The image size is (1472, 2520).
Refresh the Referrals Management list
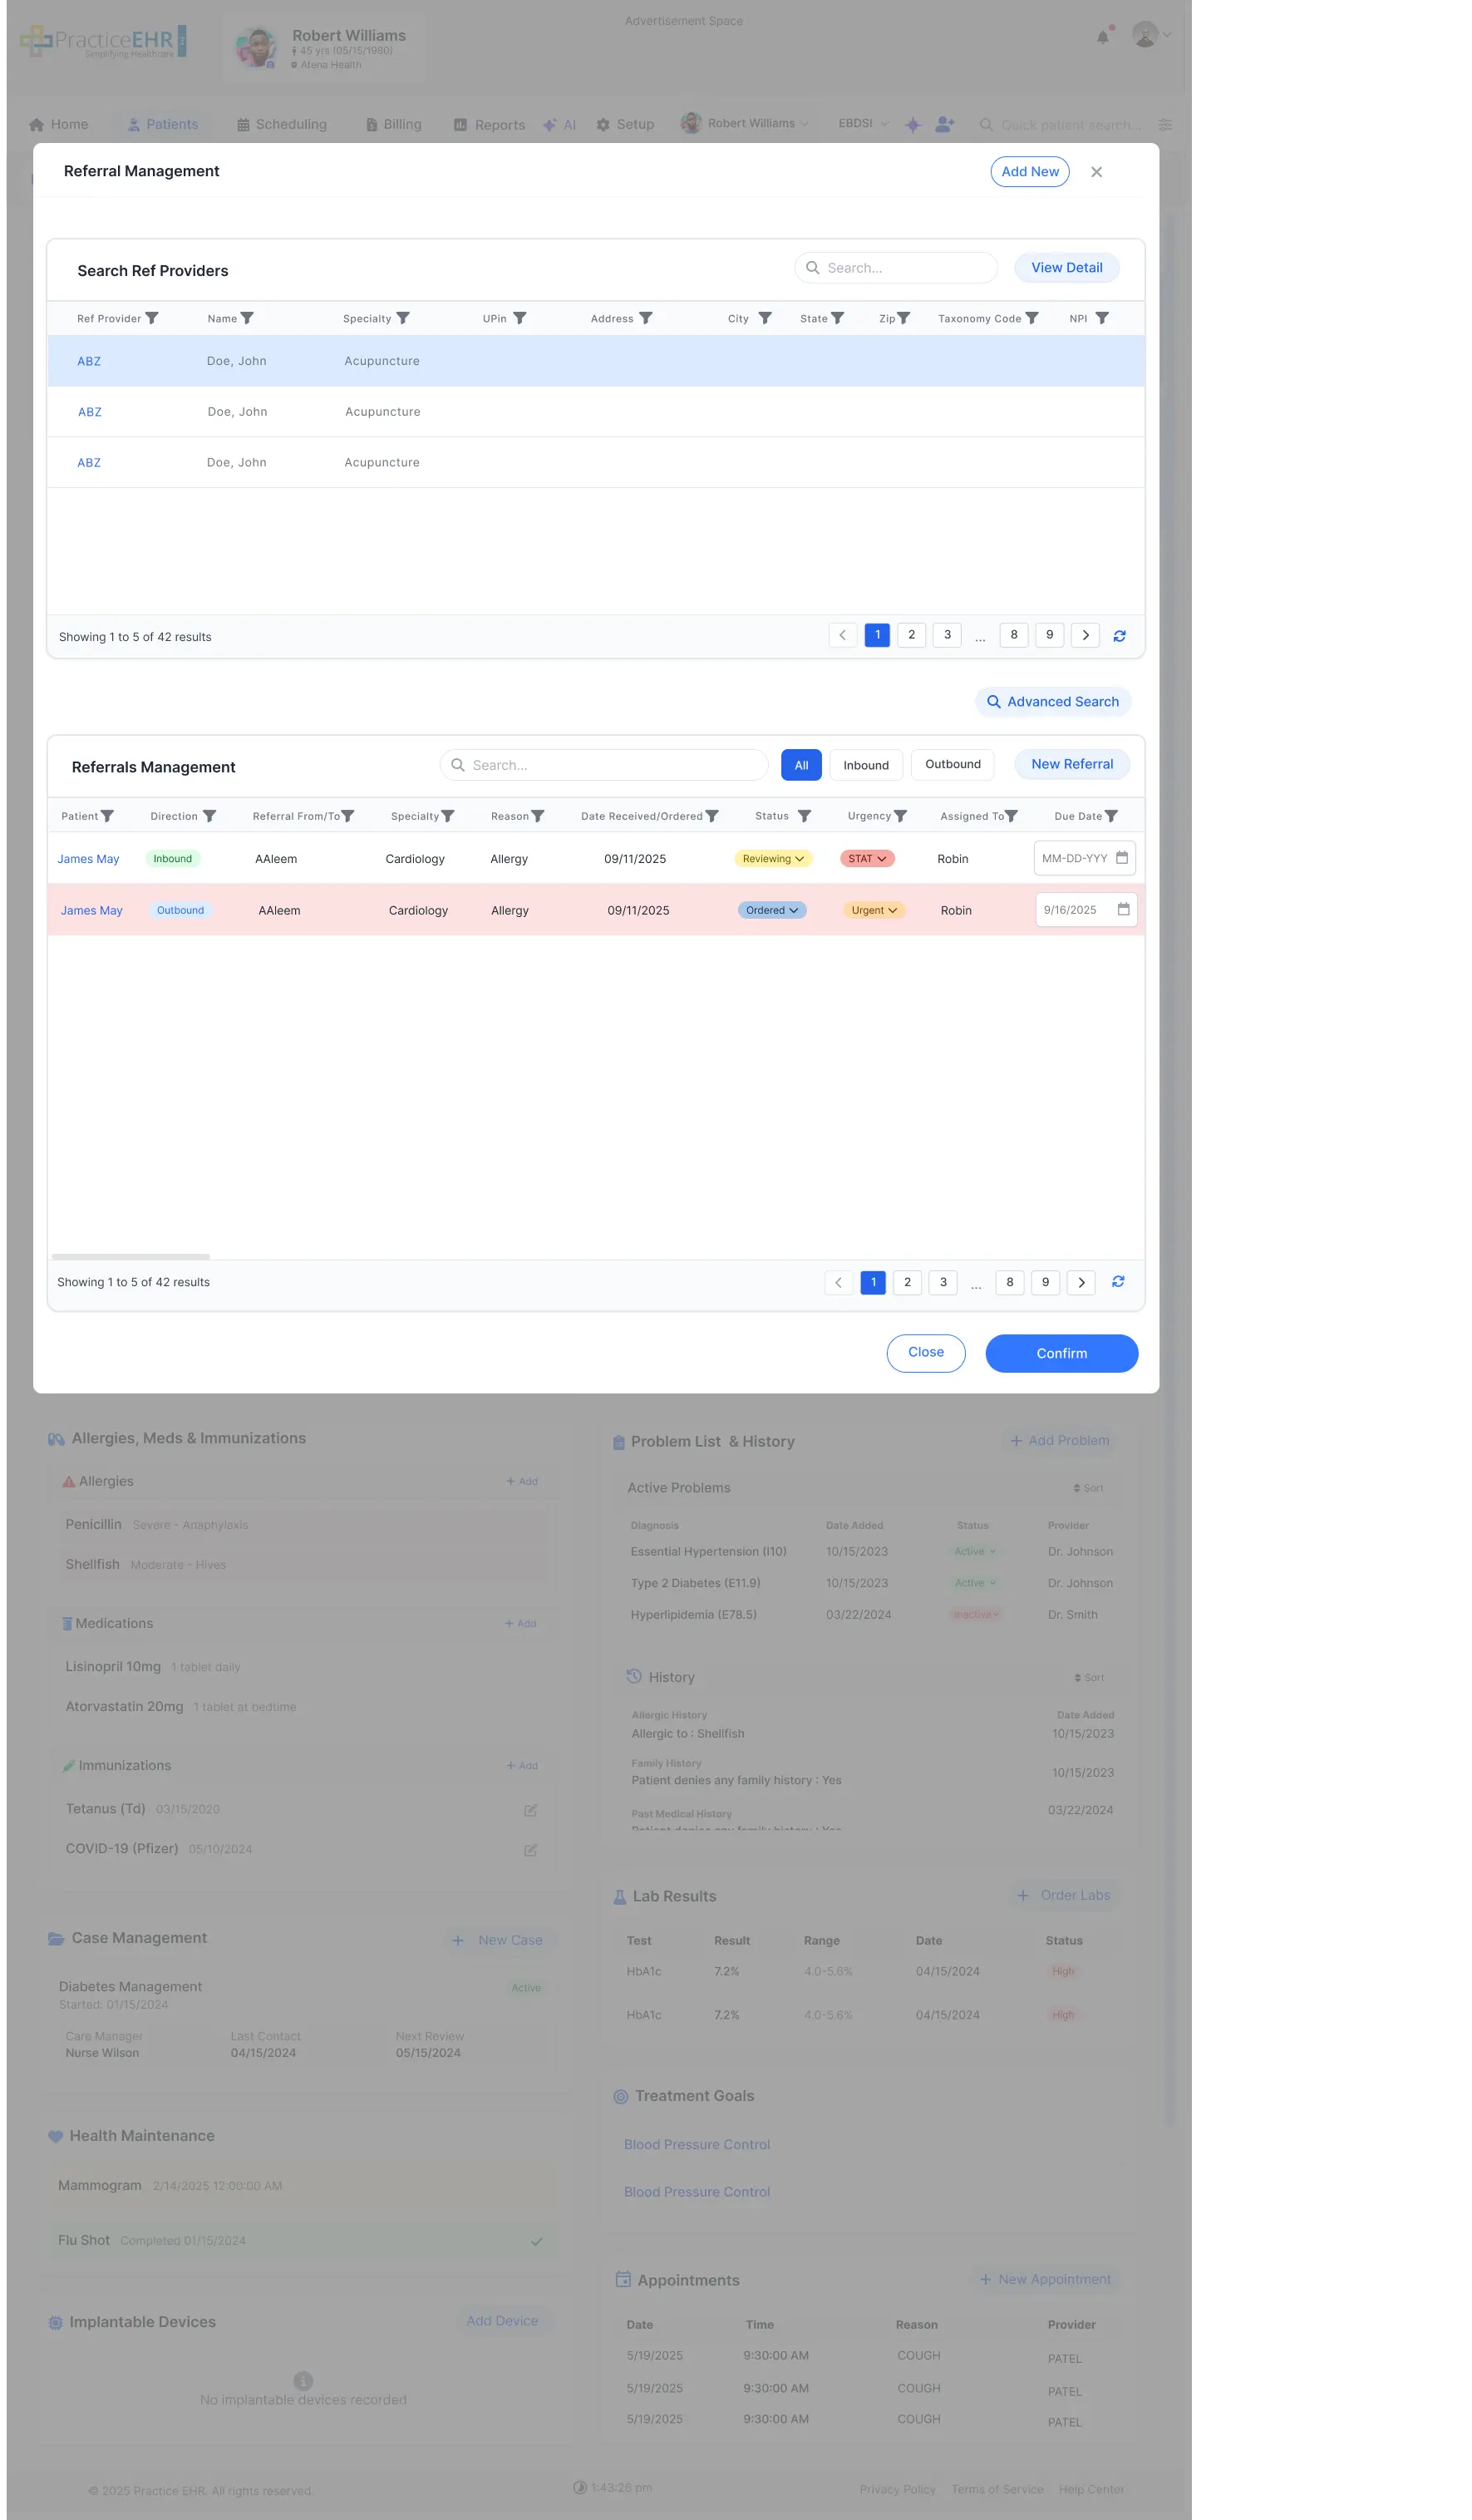click(1118, 1281)
